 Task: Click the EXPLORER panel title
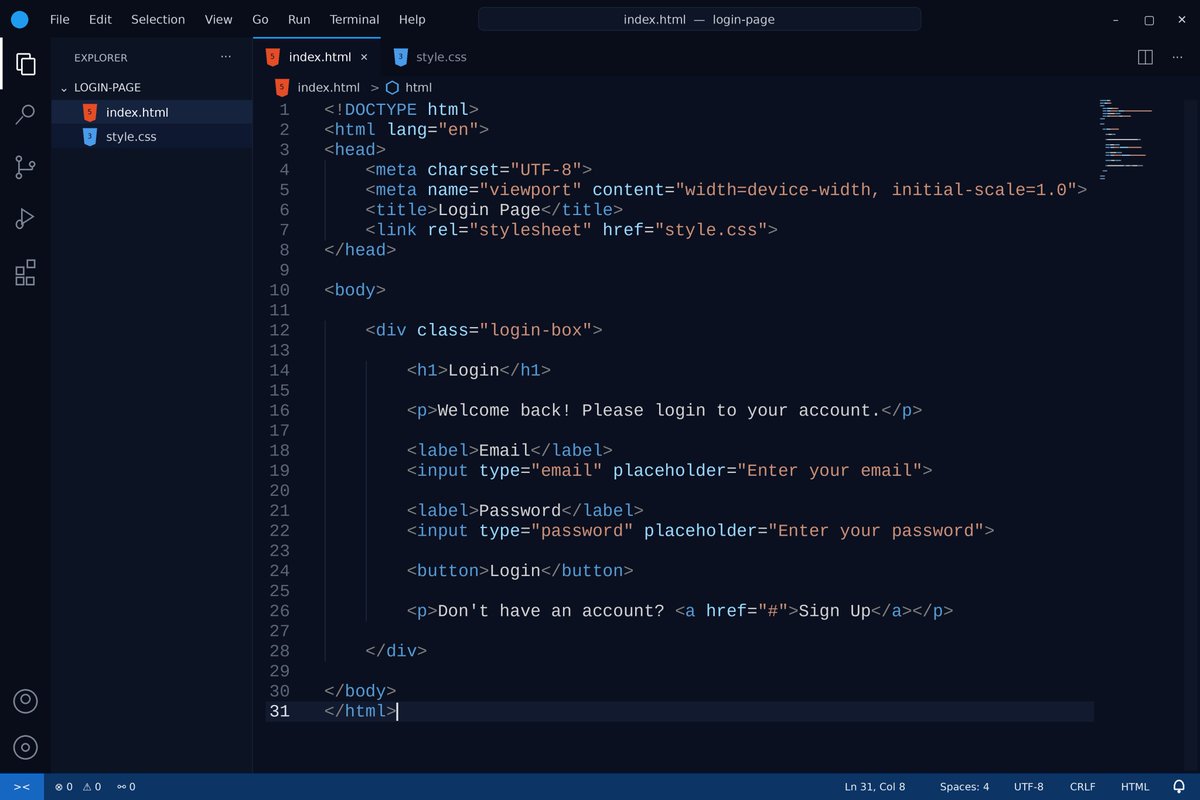coord(101,58)
